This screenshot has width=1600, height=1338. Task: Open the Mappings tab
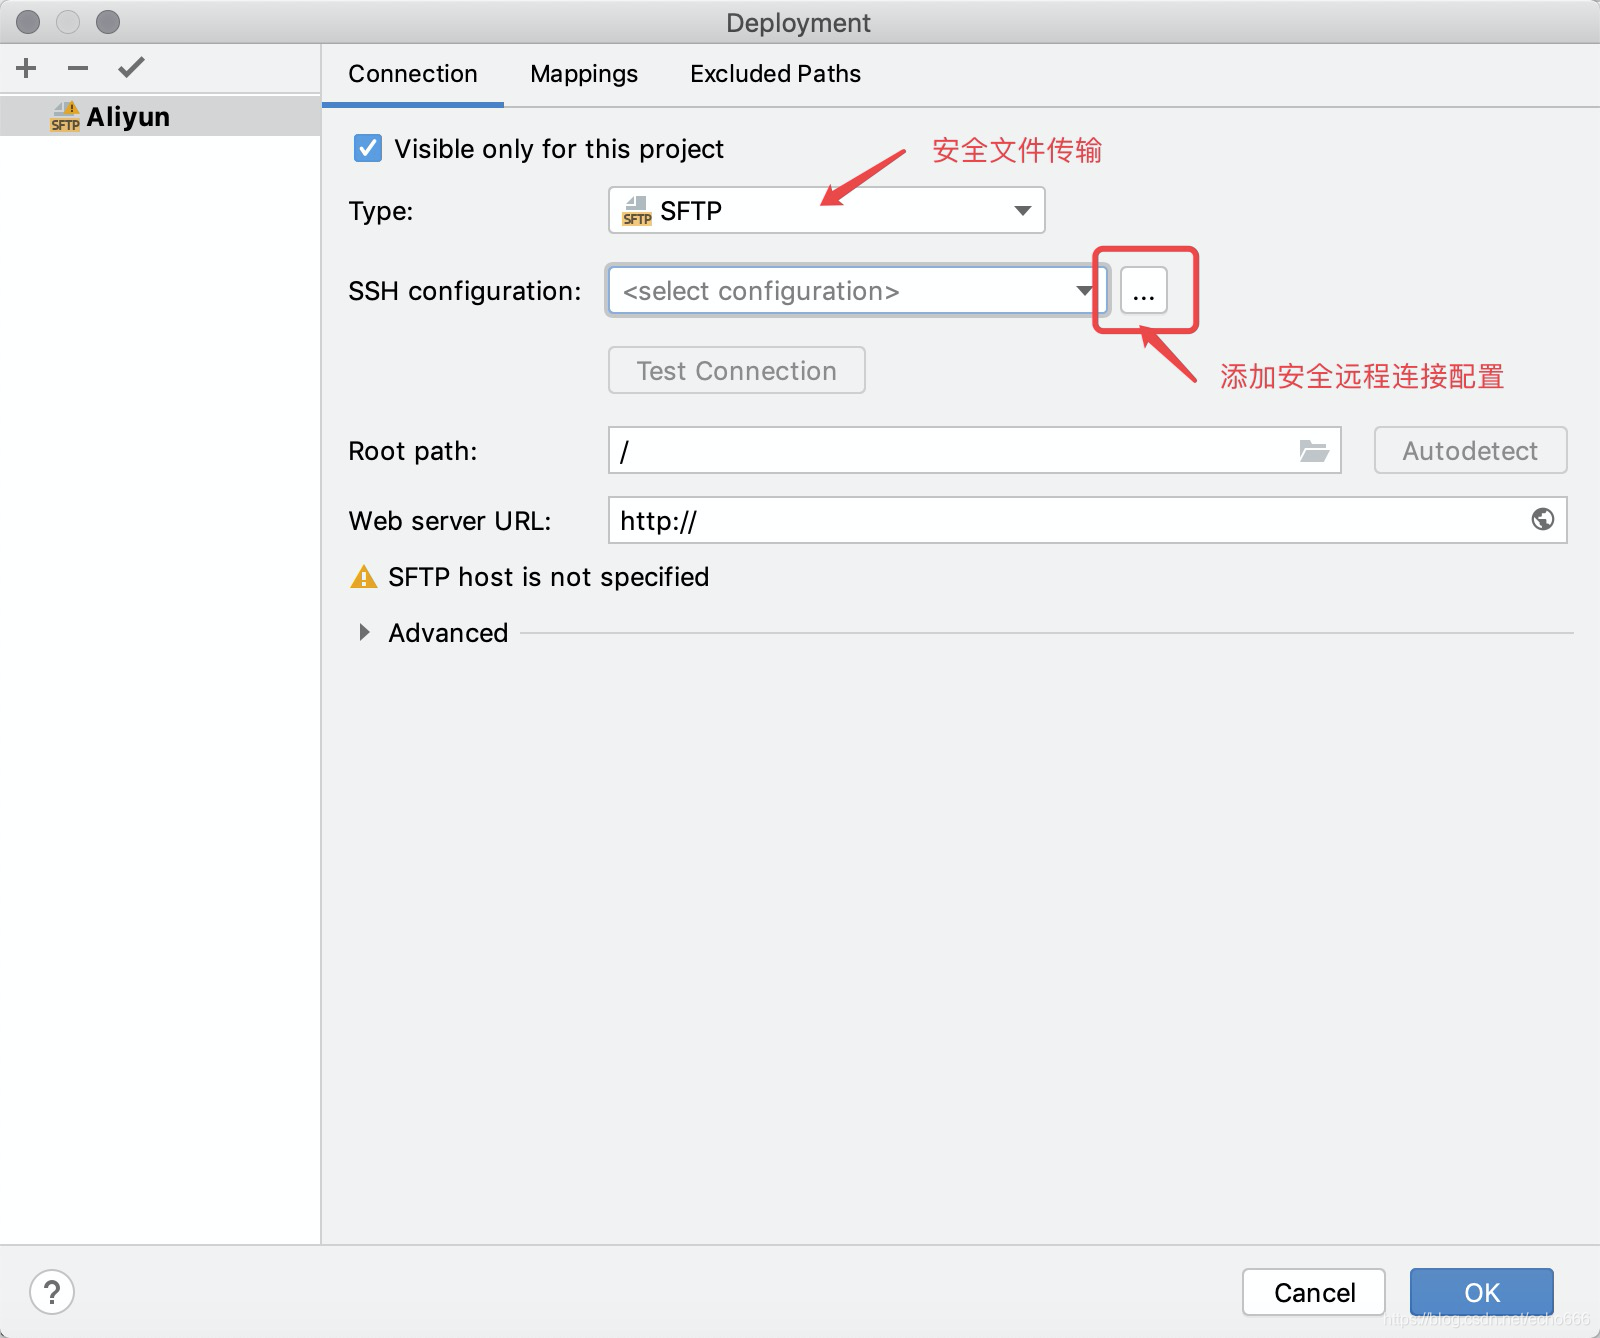[x=584, y=74]
